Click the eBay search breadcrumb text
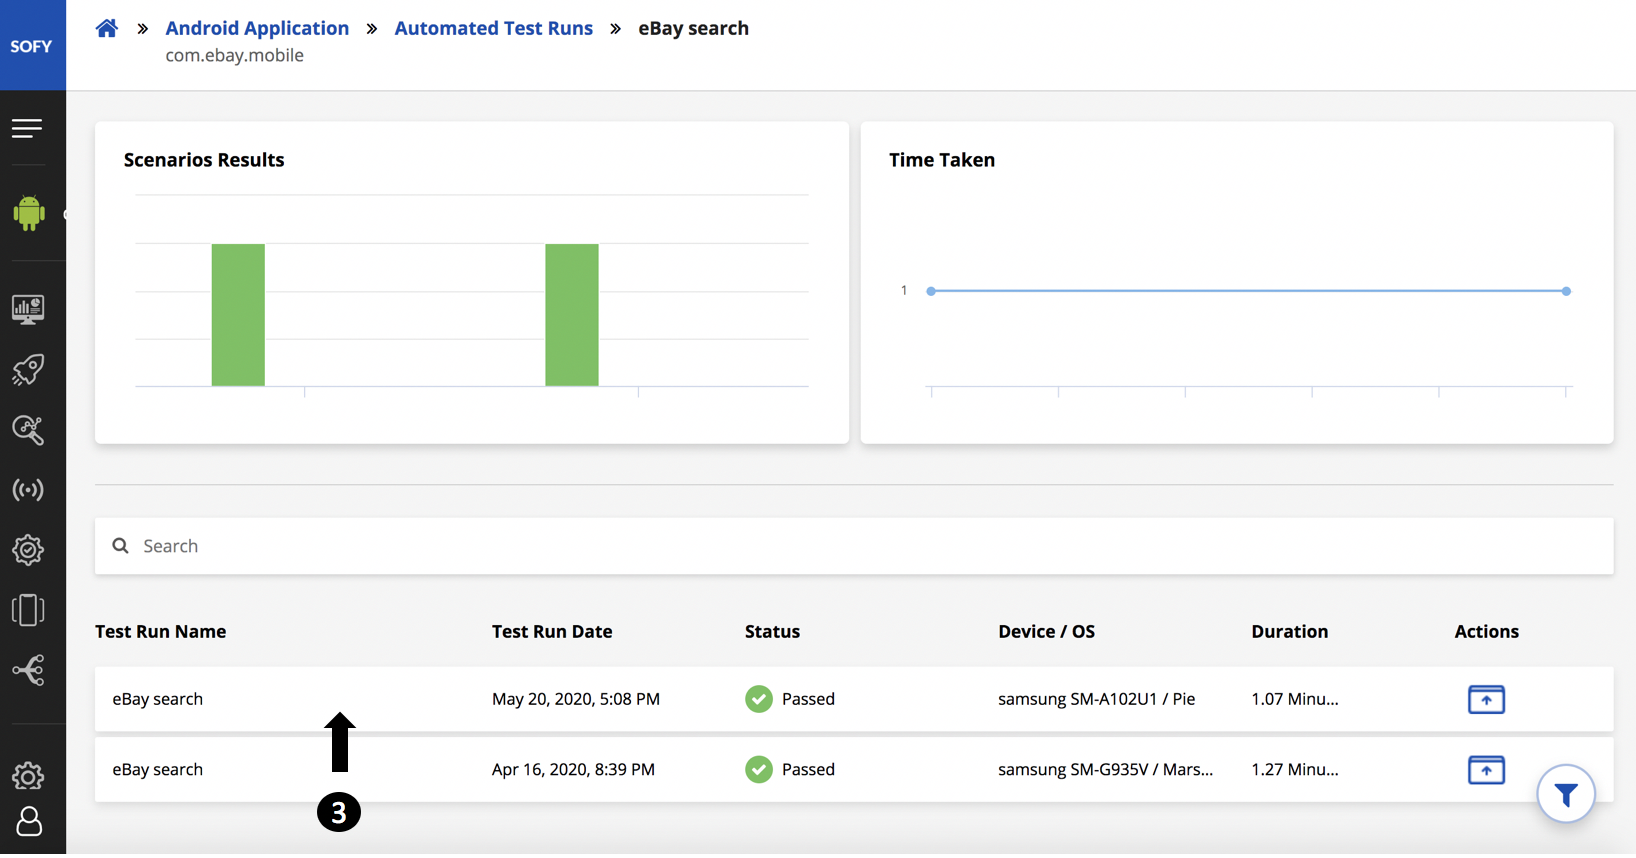 click(693, 28)
